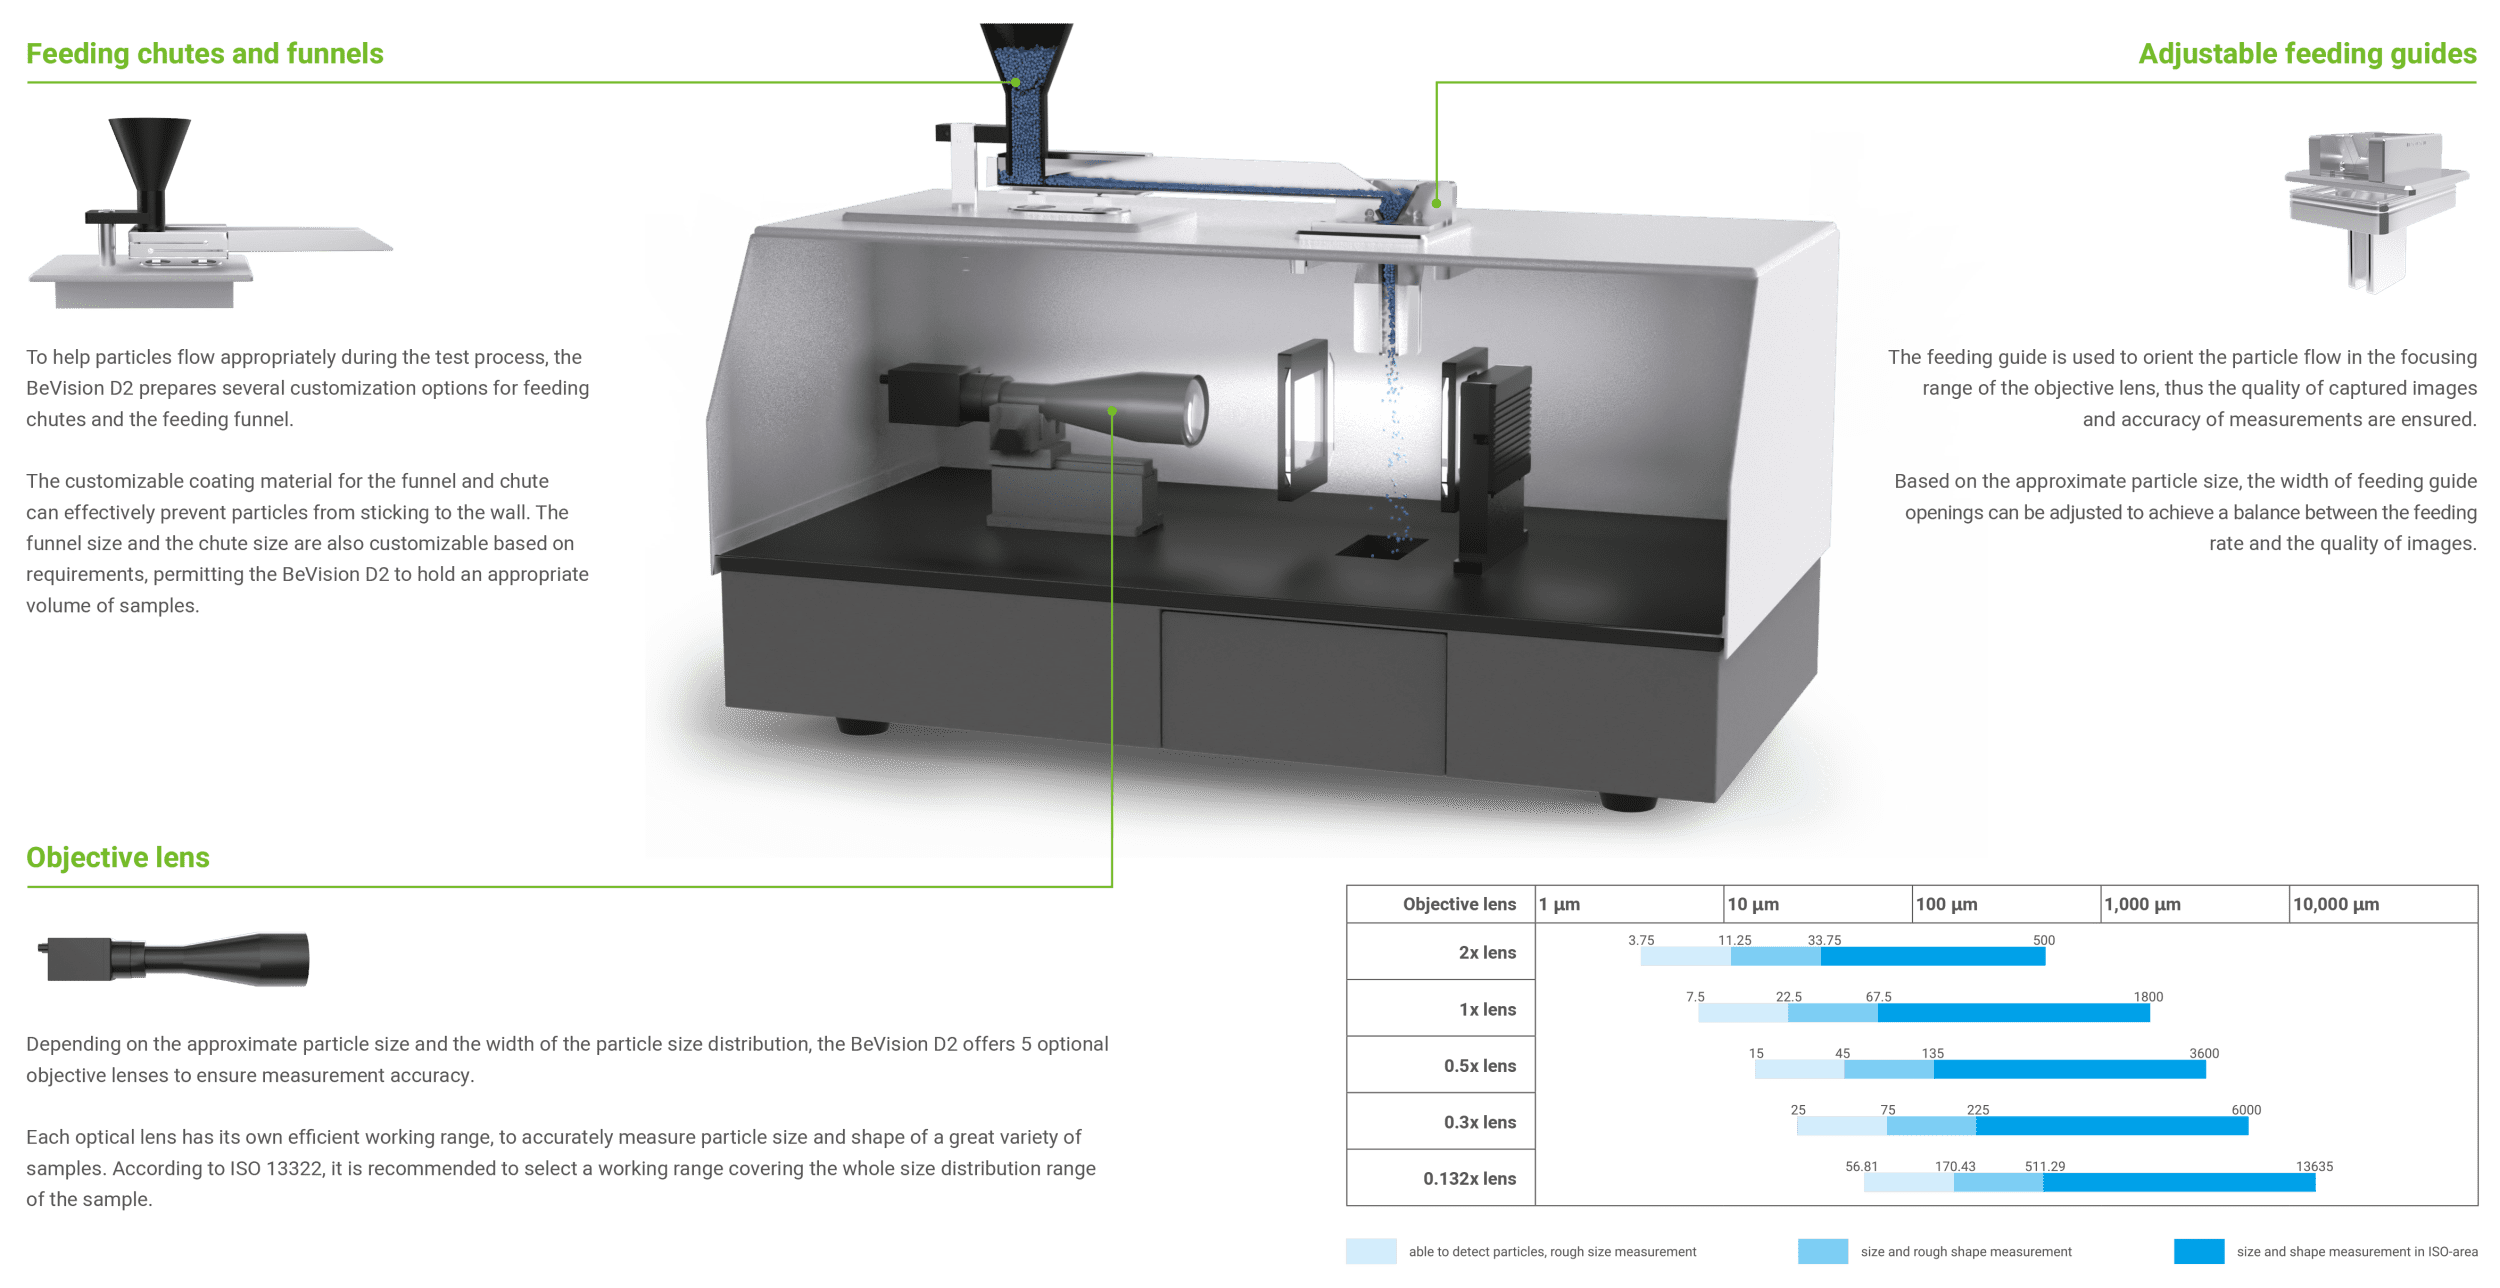Click the paragraph starting 'To help particles flow appropriately'
Image resolution: width=2500 pixels, height=1288 pixels.
[x=308, y=388]
